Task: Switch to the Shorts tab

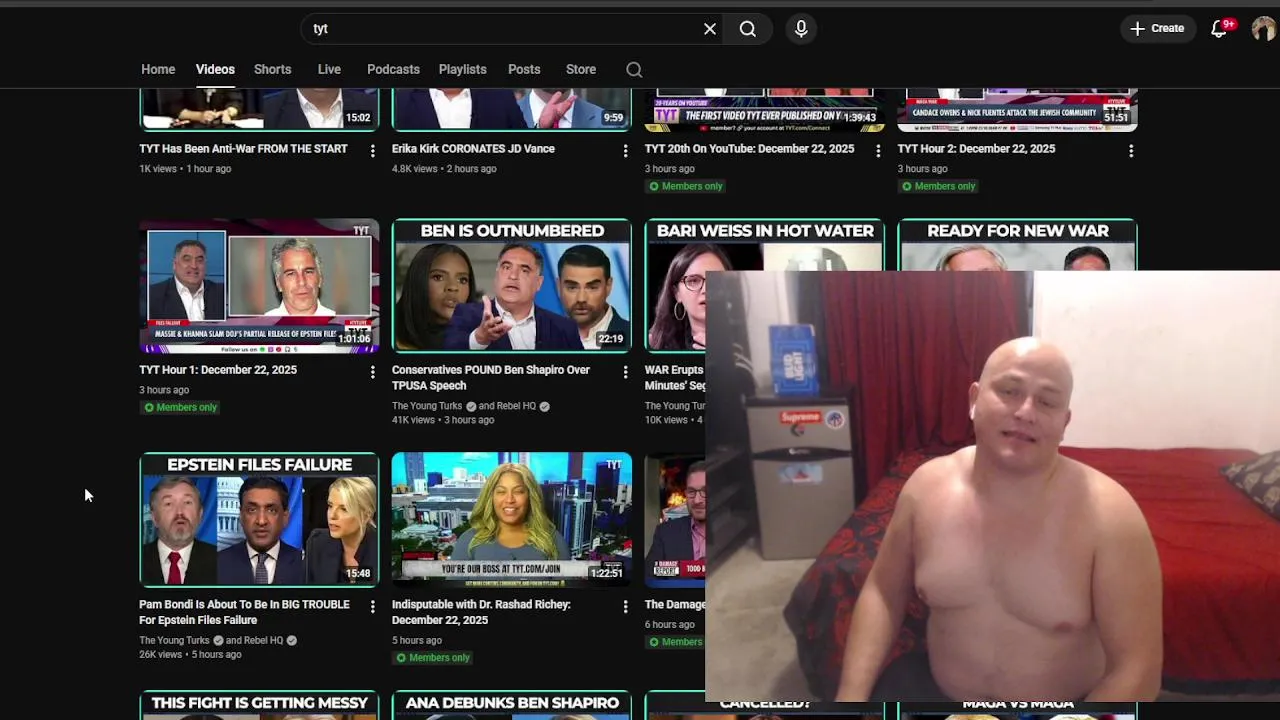Action: point(272,69)
